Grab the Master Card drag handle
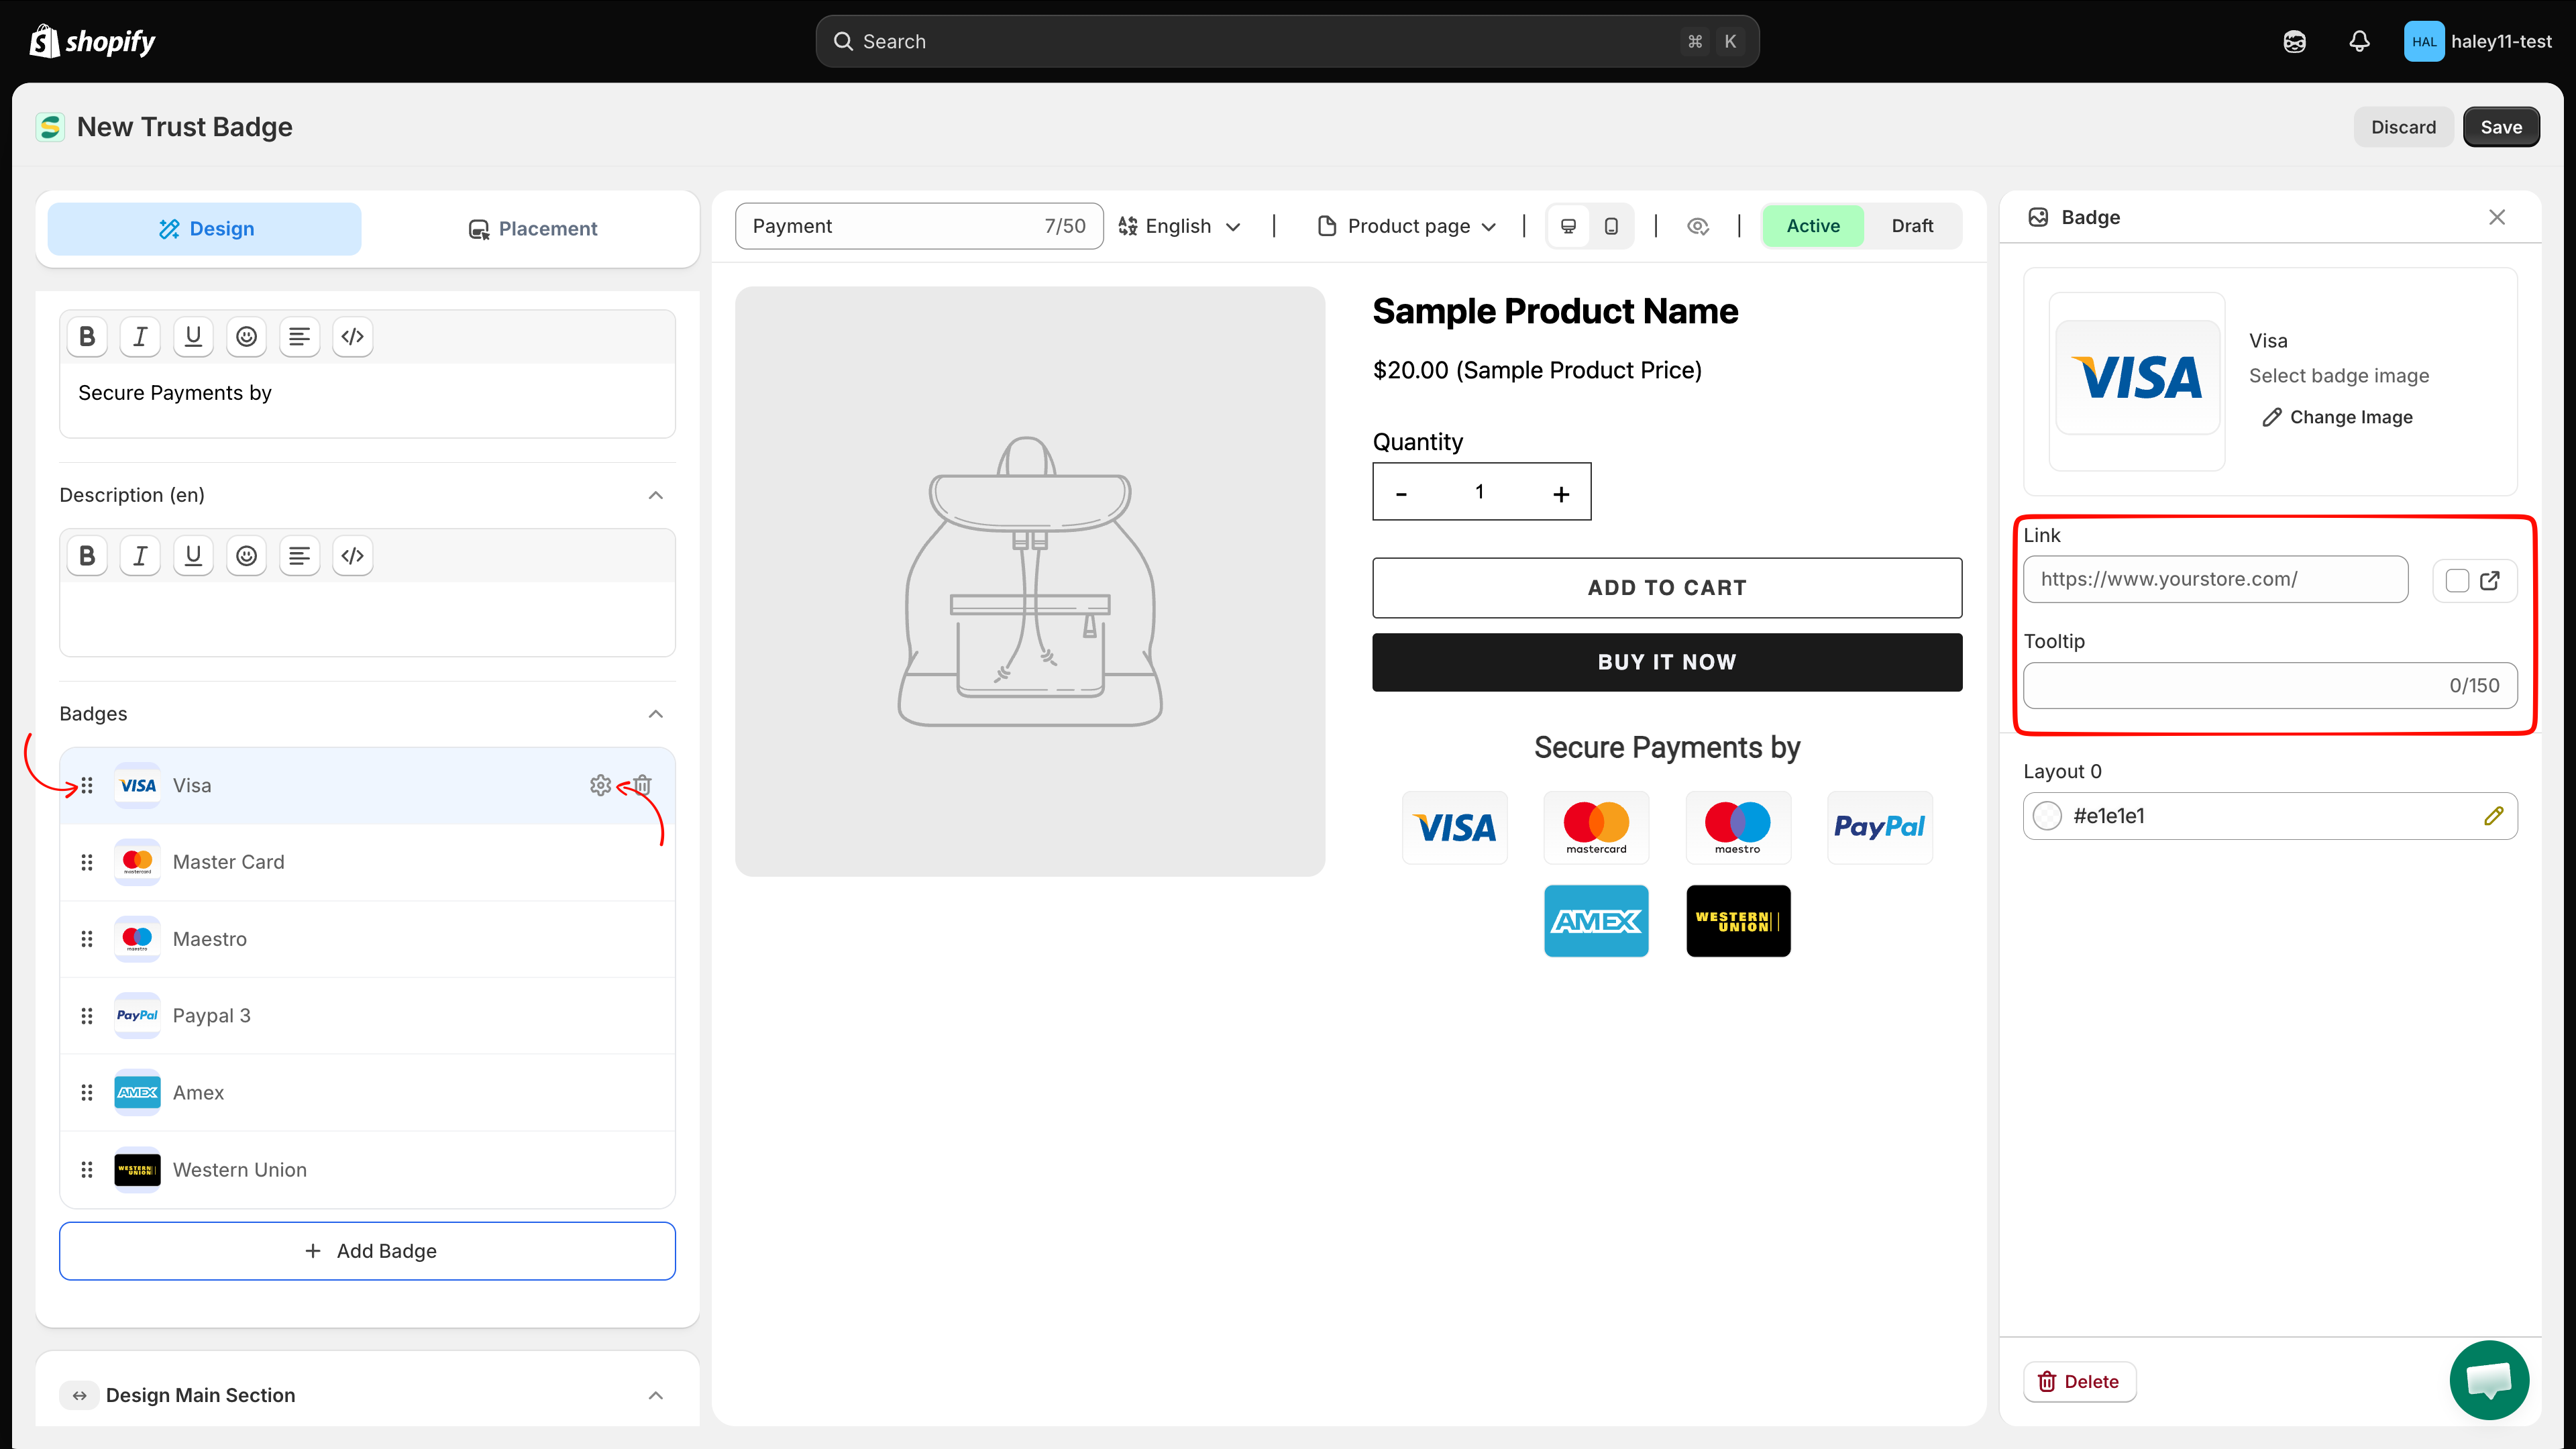 point(87,862)
